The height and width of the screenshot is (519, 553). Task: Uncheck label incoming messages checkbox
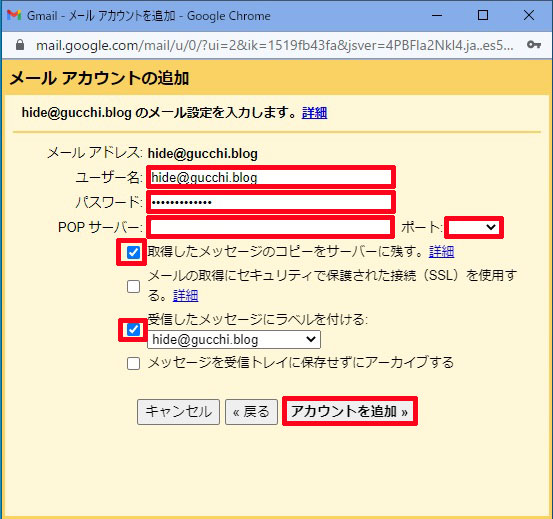[x=133, y=330]
